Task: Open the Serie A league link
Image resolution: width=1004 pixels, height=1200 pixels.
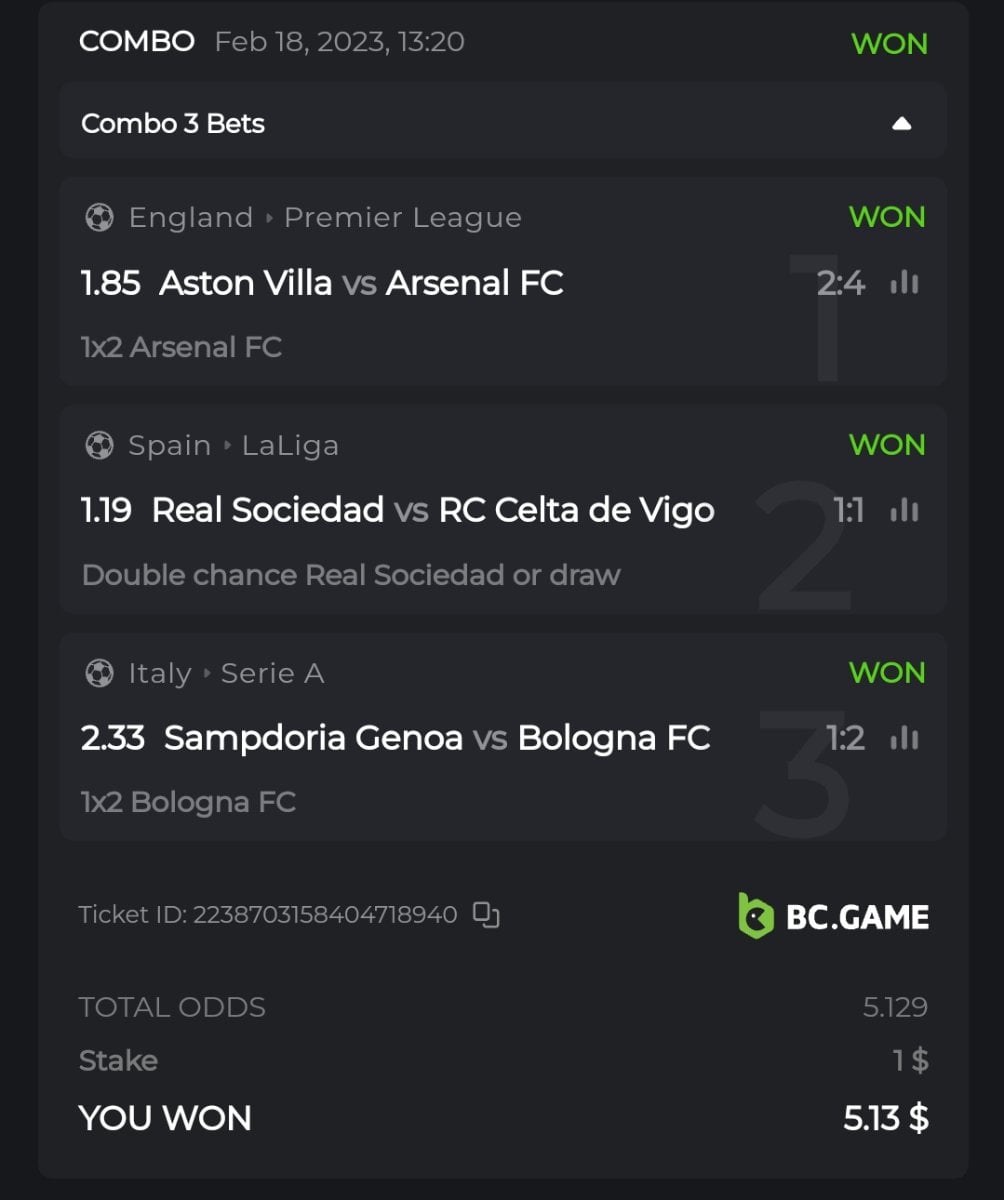Action: (272, 674)
